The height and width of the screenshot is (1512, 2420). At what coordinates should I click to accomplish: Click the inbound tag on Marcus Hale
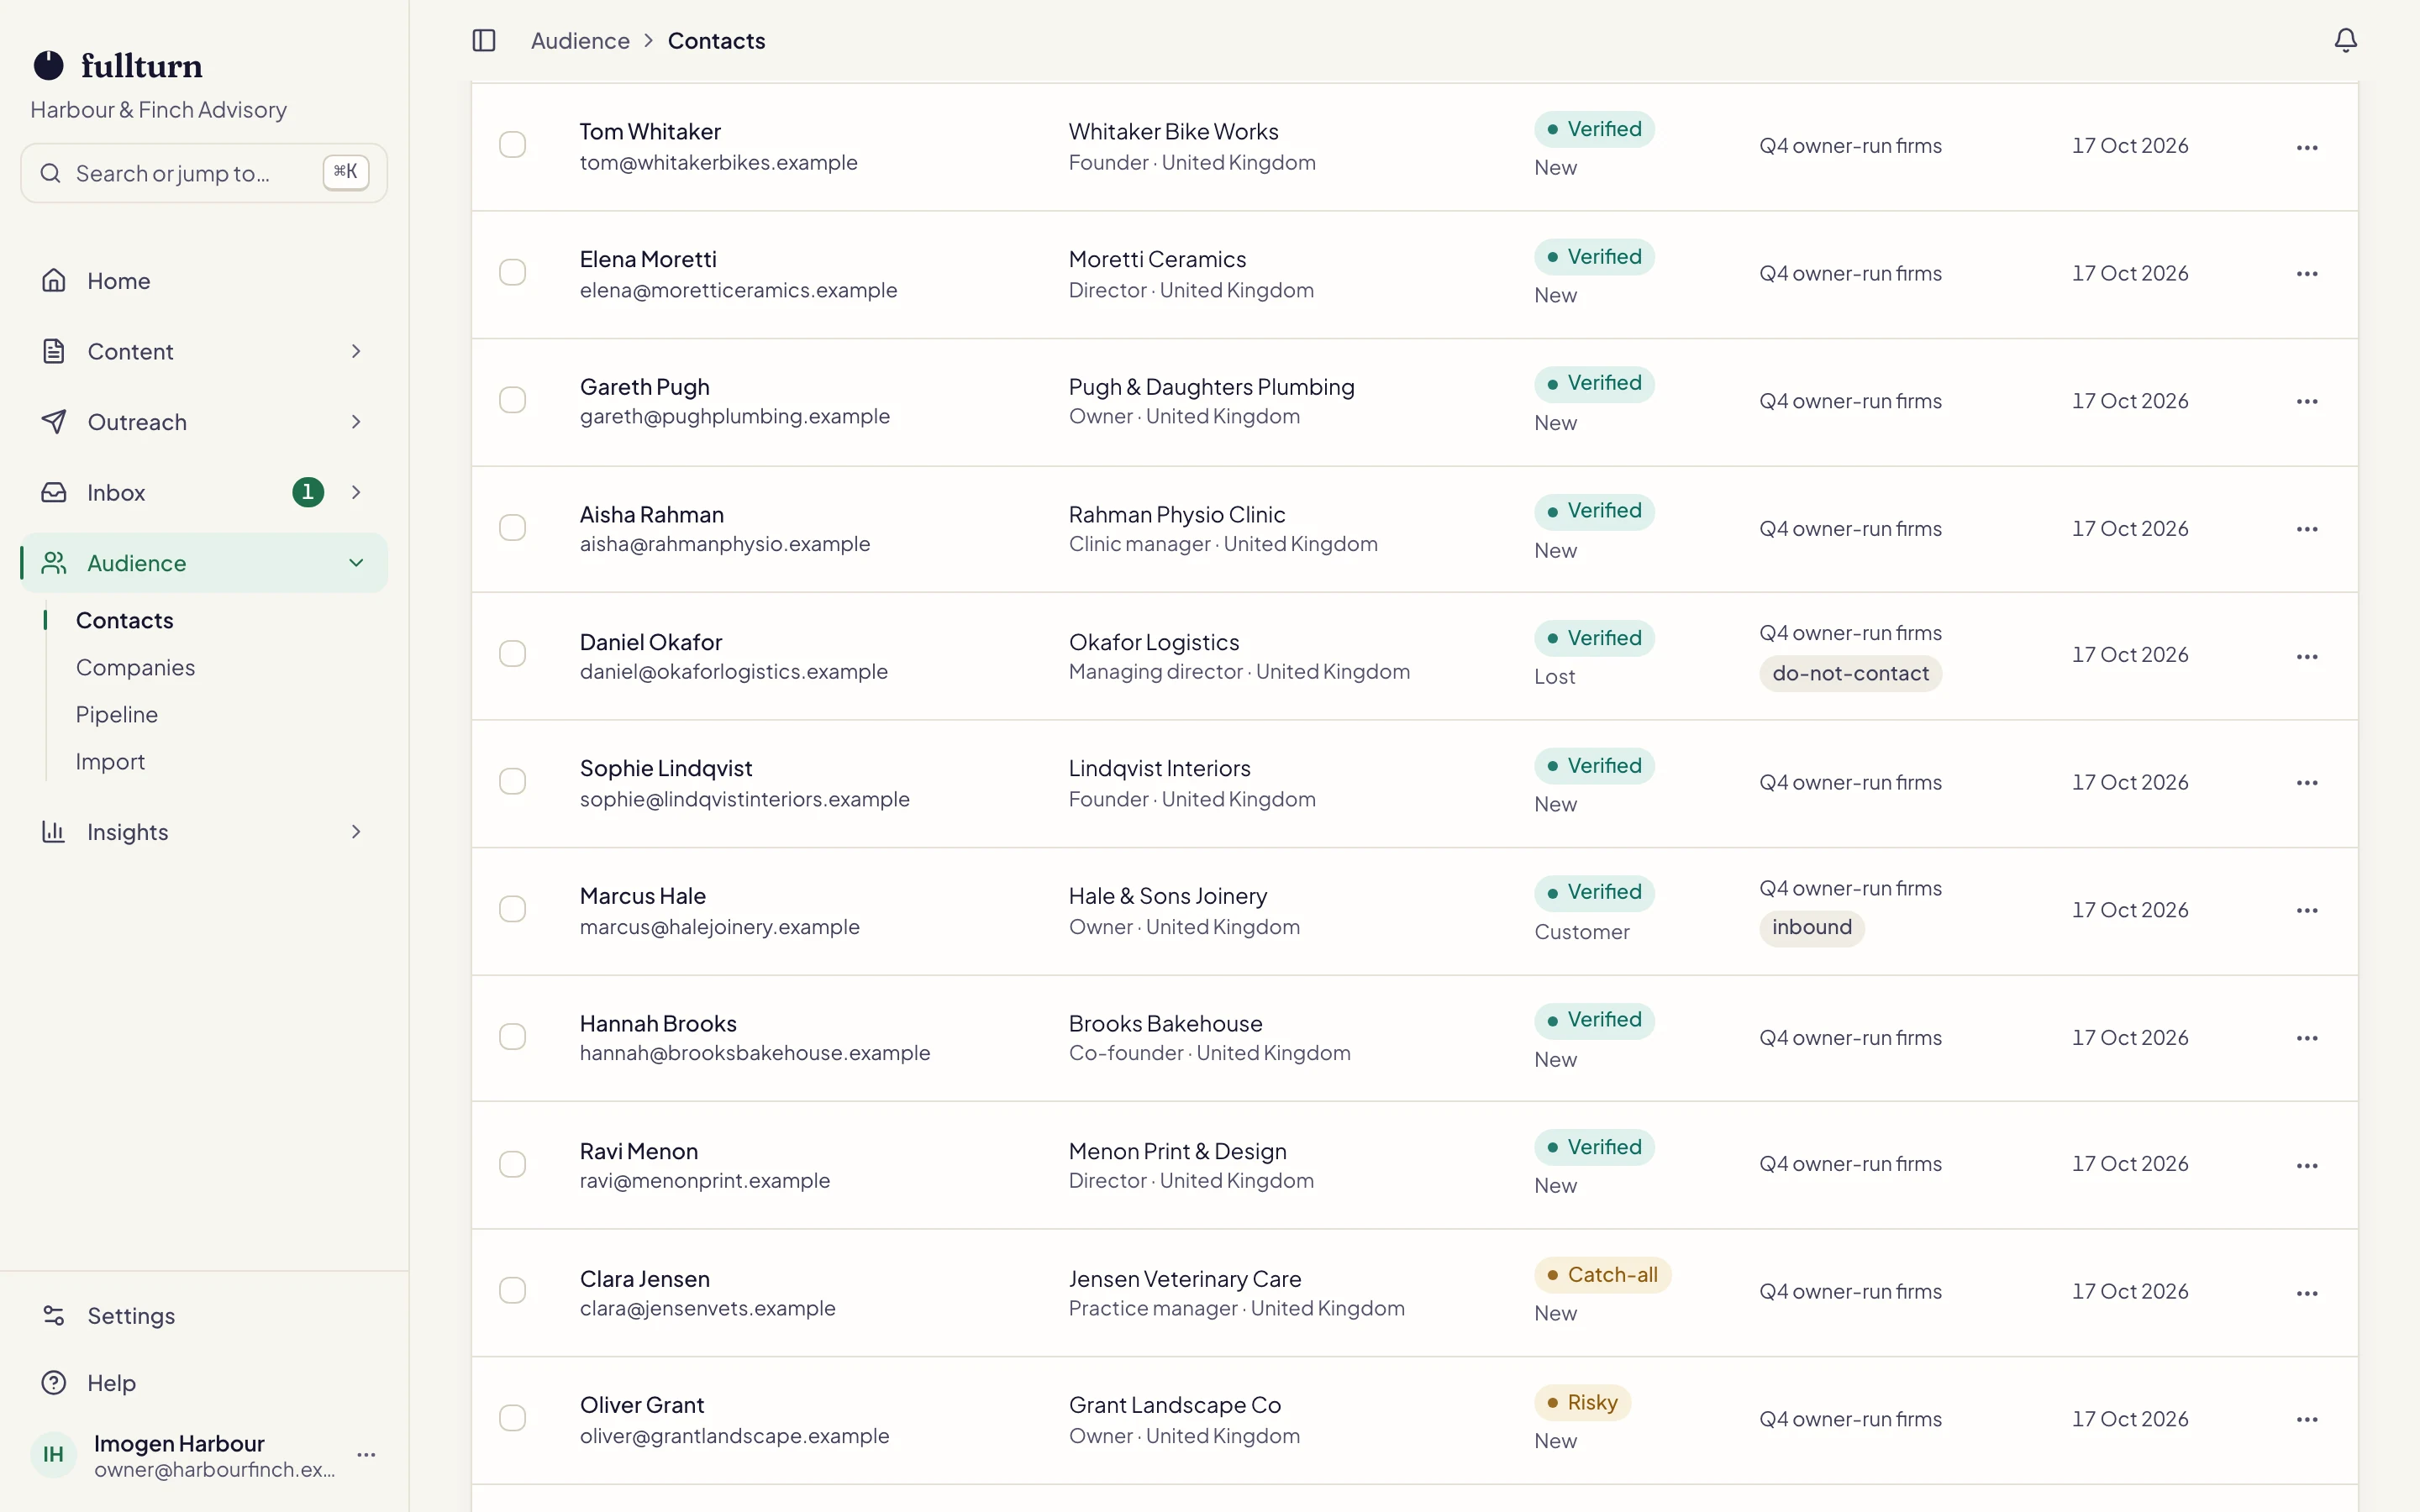[1812, 927]
